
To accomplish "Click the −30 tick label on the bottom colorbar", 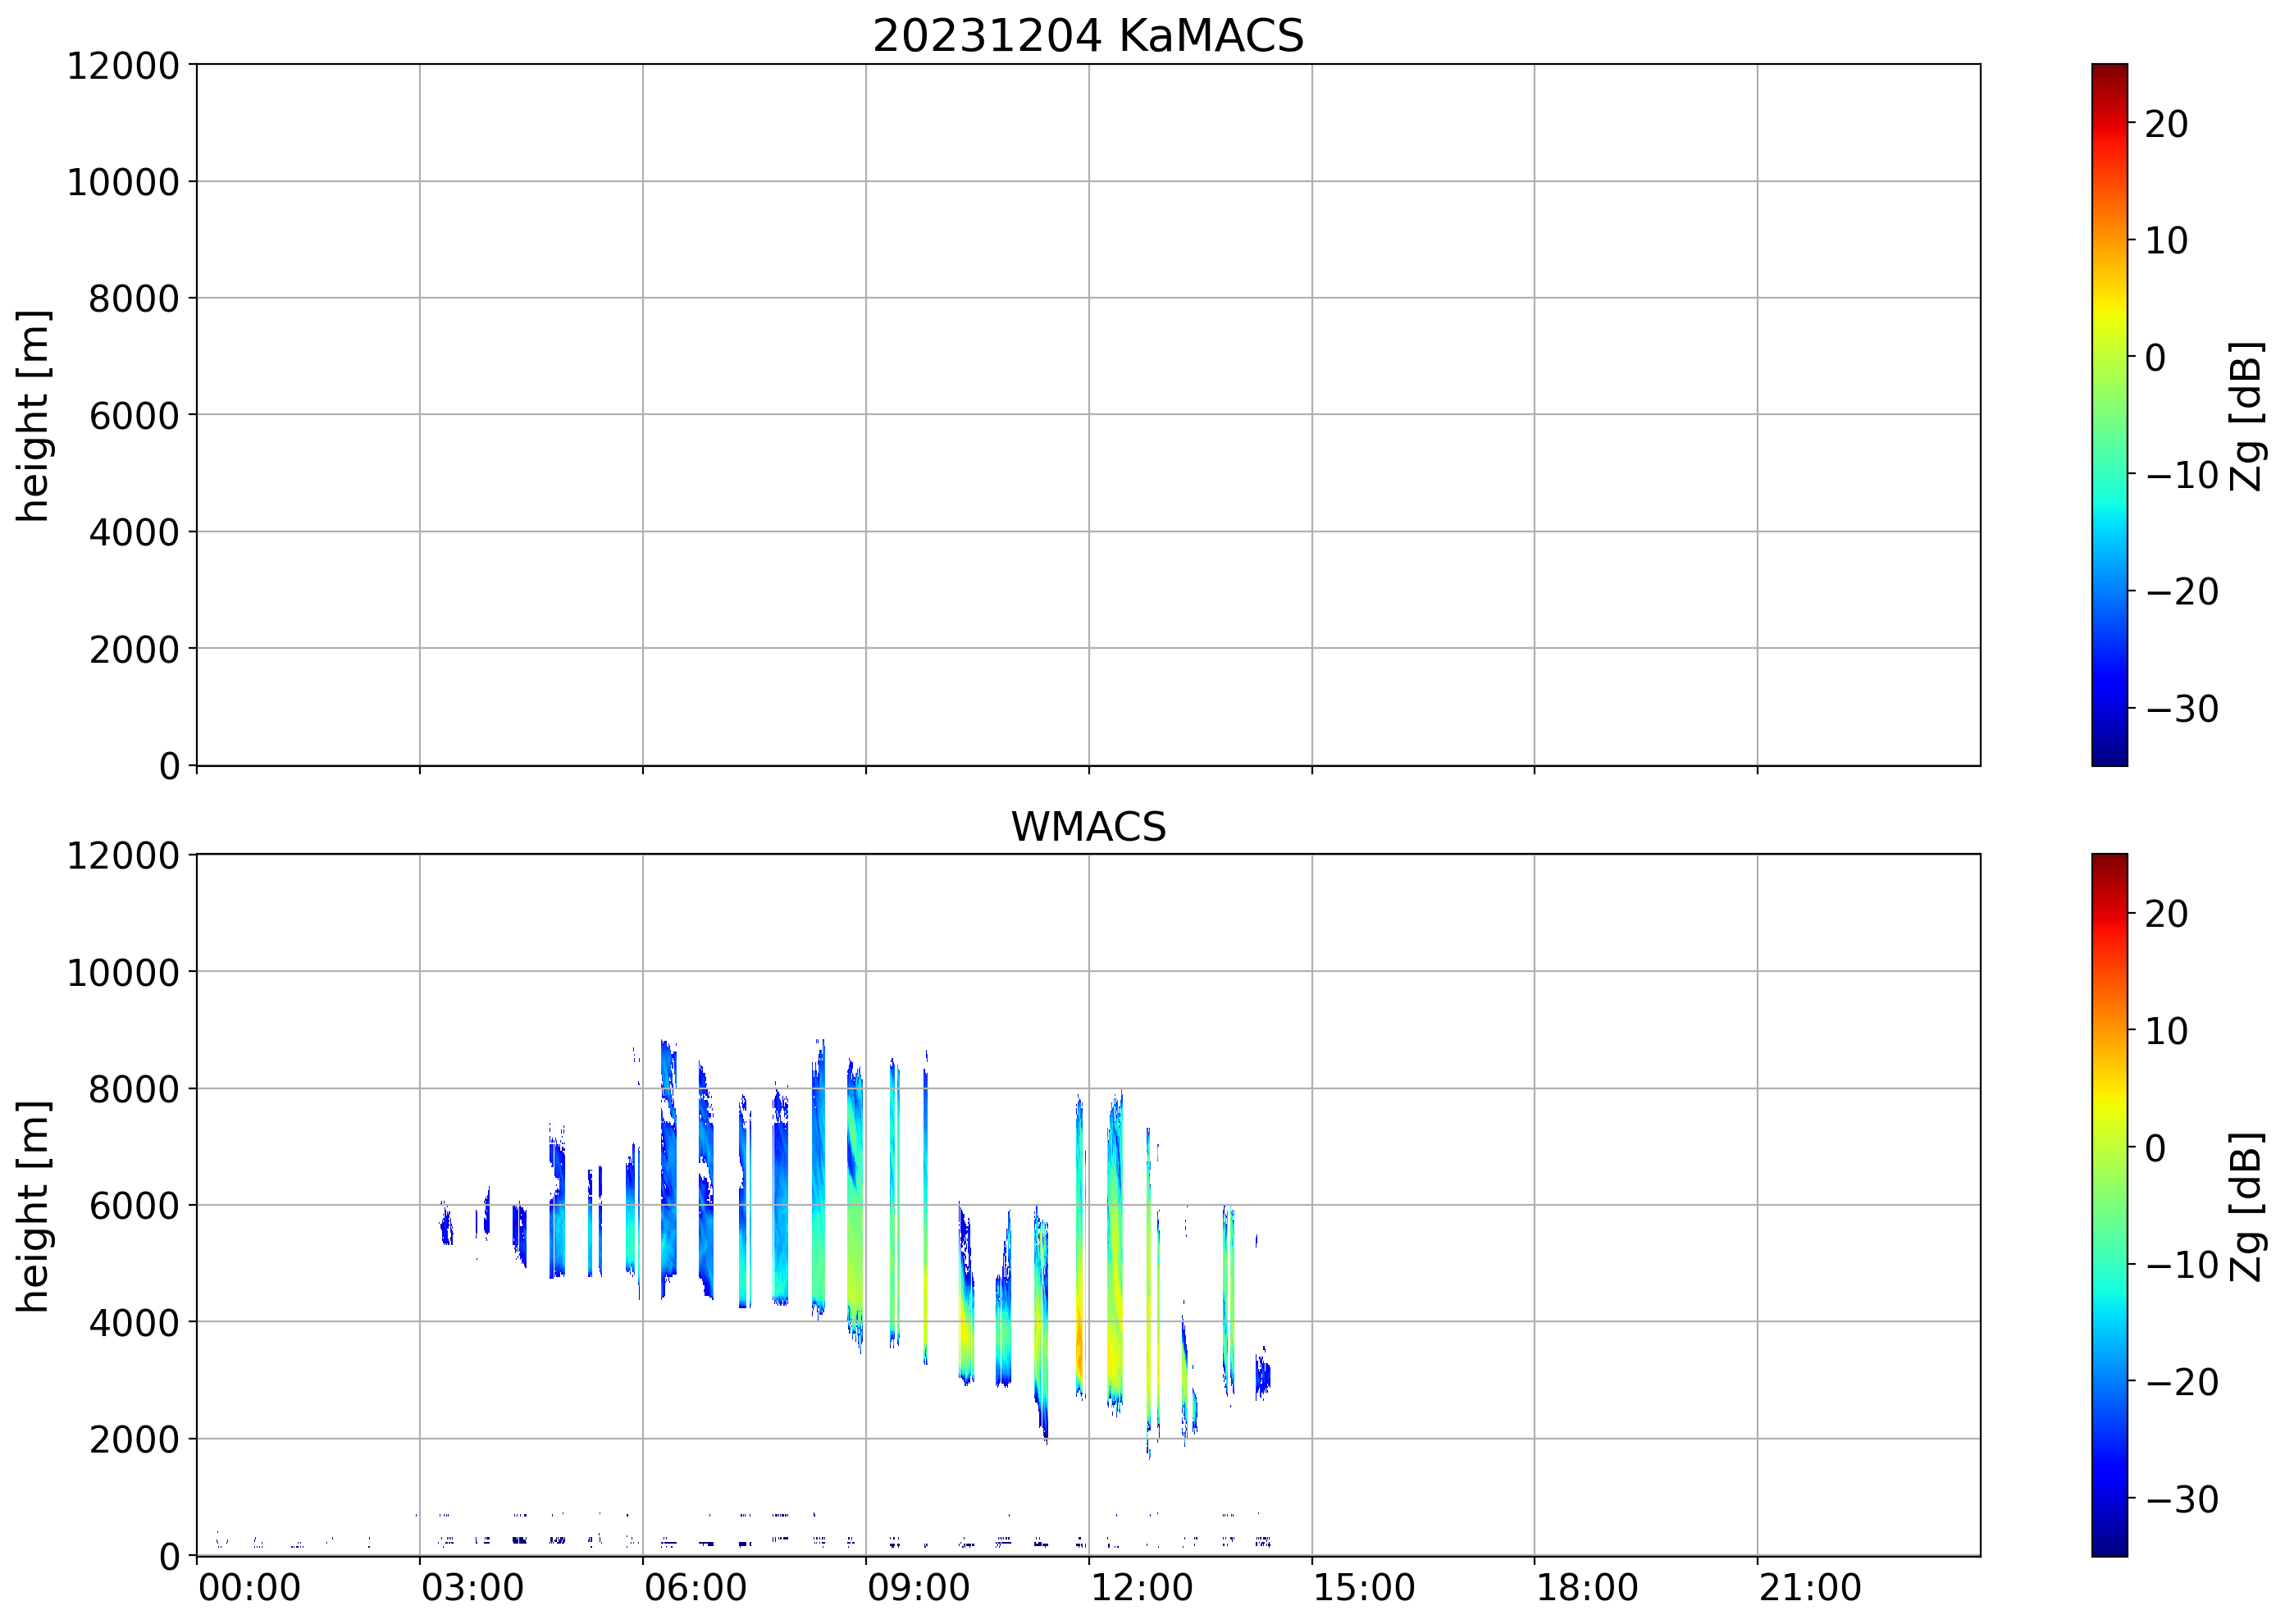I will coord(2182,1499).
